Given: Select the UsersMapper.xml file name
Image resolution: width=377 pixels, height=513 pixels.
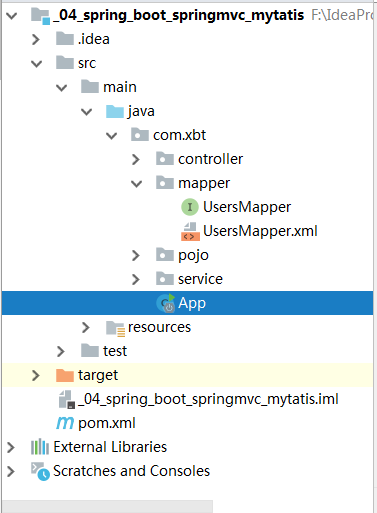Looking at the screenshot, I should [x=260, y=231].
